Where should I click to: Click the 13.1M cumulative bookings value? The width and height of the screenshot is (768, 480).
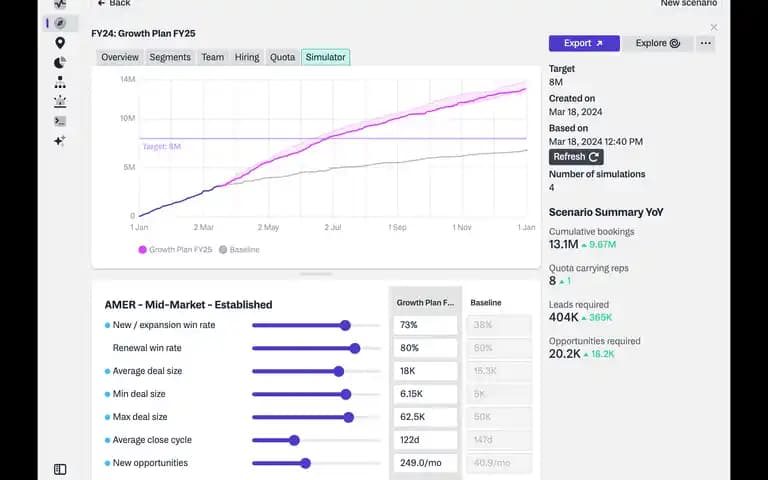click(563, 244)
